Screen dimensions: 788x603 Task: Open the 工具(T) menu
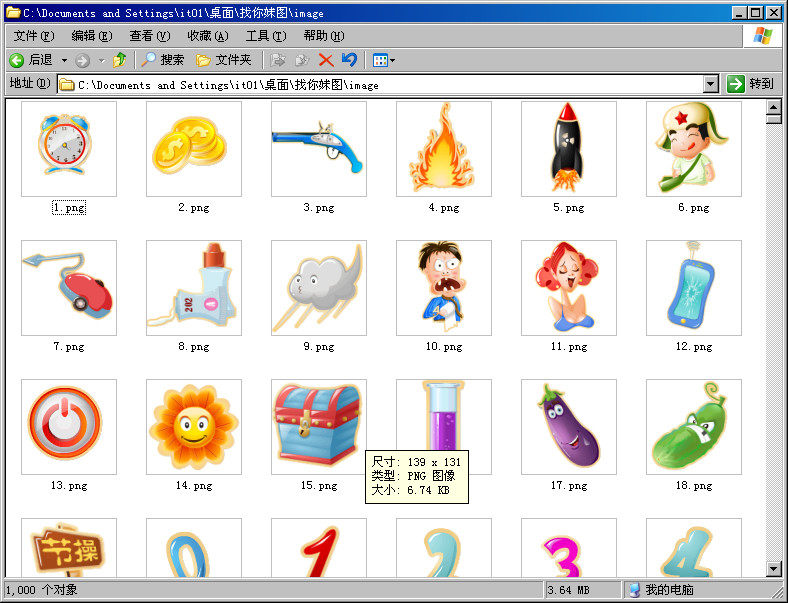[266, 36]
